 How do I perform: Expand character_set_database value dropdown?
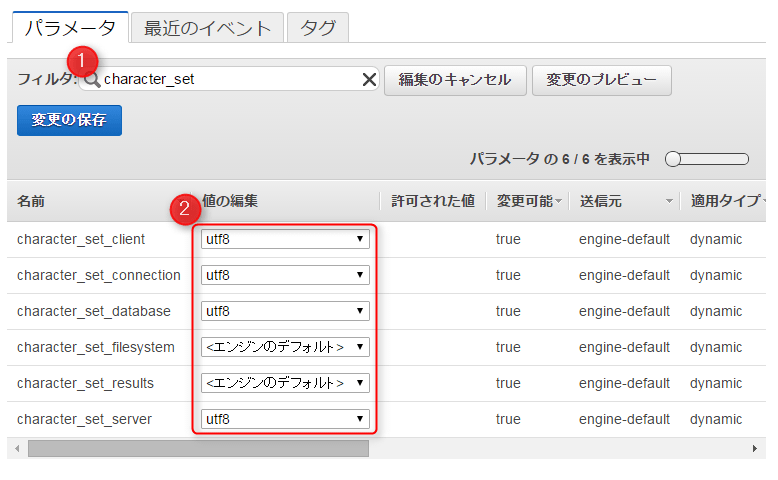(285, 311)
